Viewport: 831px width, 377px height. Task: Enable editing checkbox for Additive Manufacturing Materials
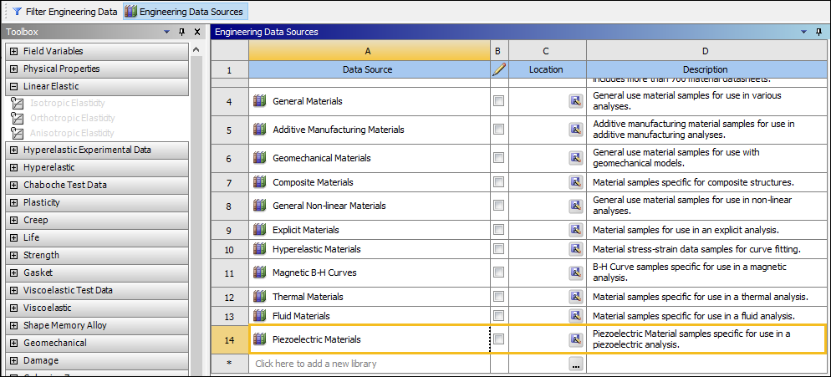[x=498, y=129]
